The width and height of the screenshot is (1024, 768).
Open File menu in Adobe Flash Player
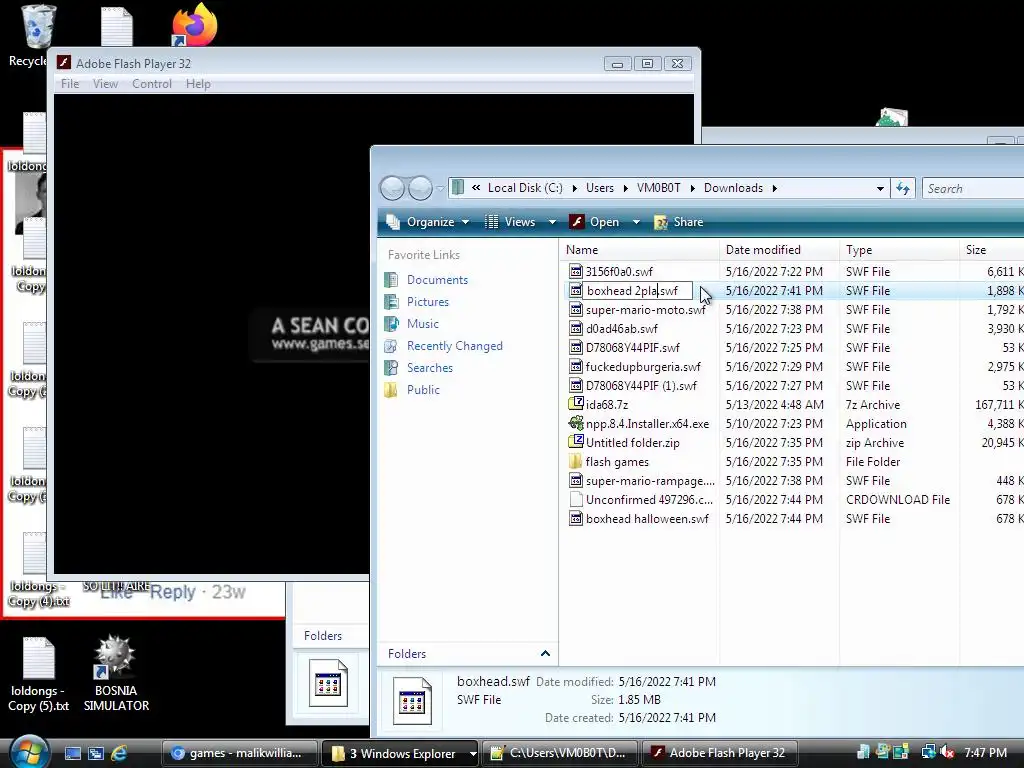pyautogui.click(x=70, y=84)
